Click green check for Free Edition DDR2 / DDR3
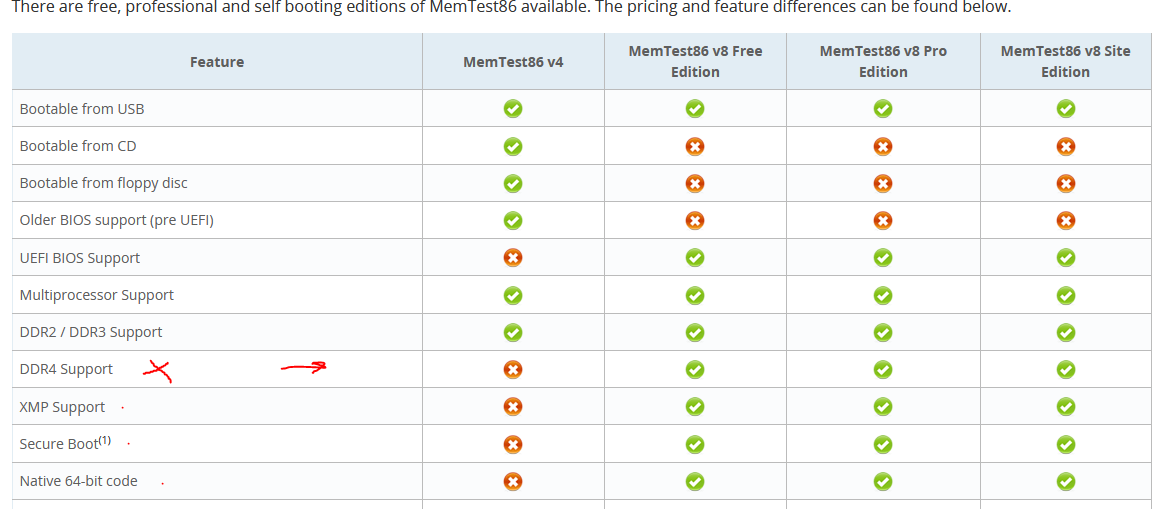 695,332
